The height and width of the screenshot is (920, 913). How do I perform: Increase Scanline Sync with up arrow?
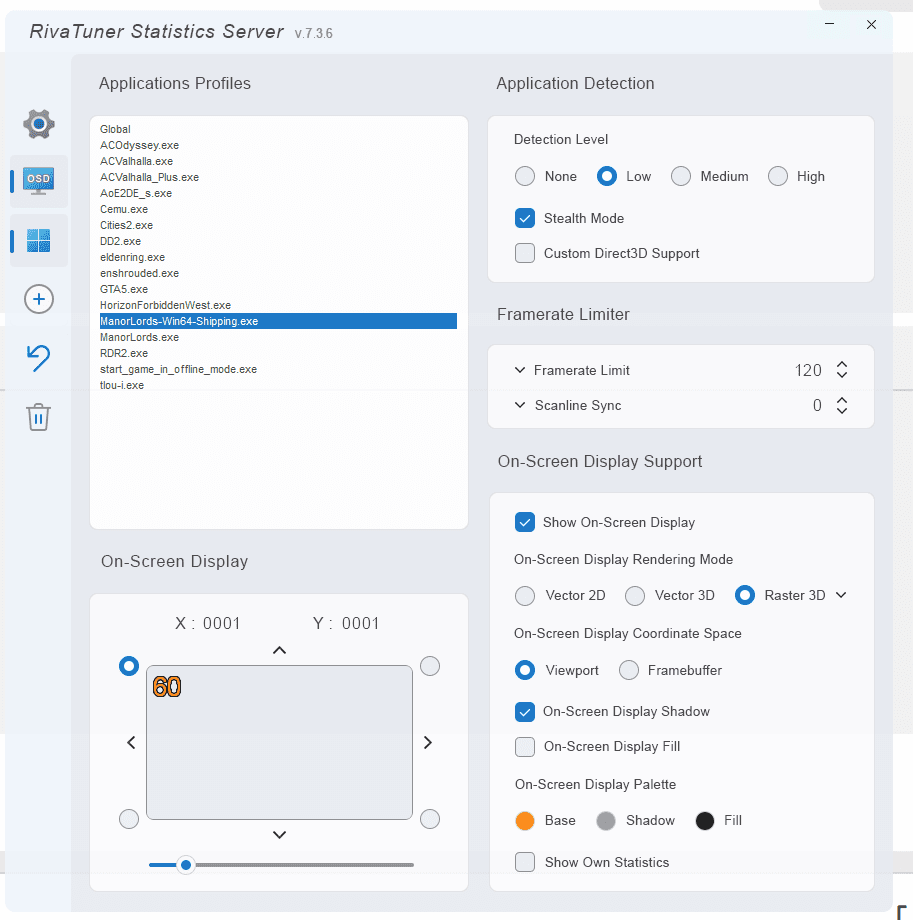842,400
